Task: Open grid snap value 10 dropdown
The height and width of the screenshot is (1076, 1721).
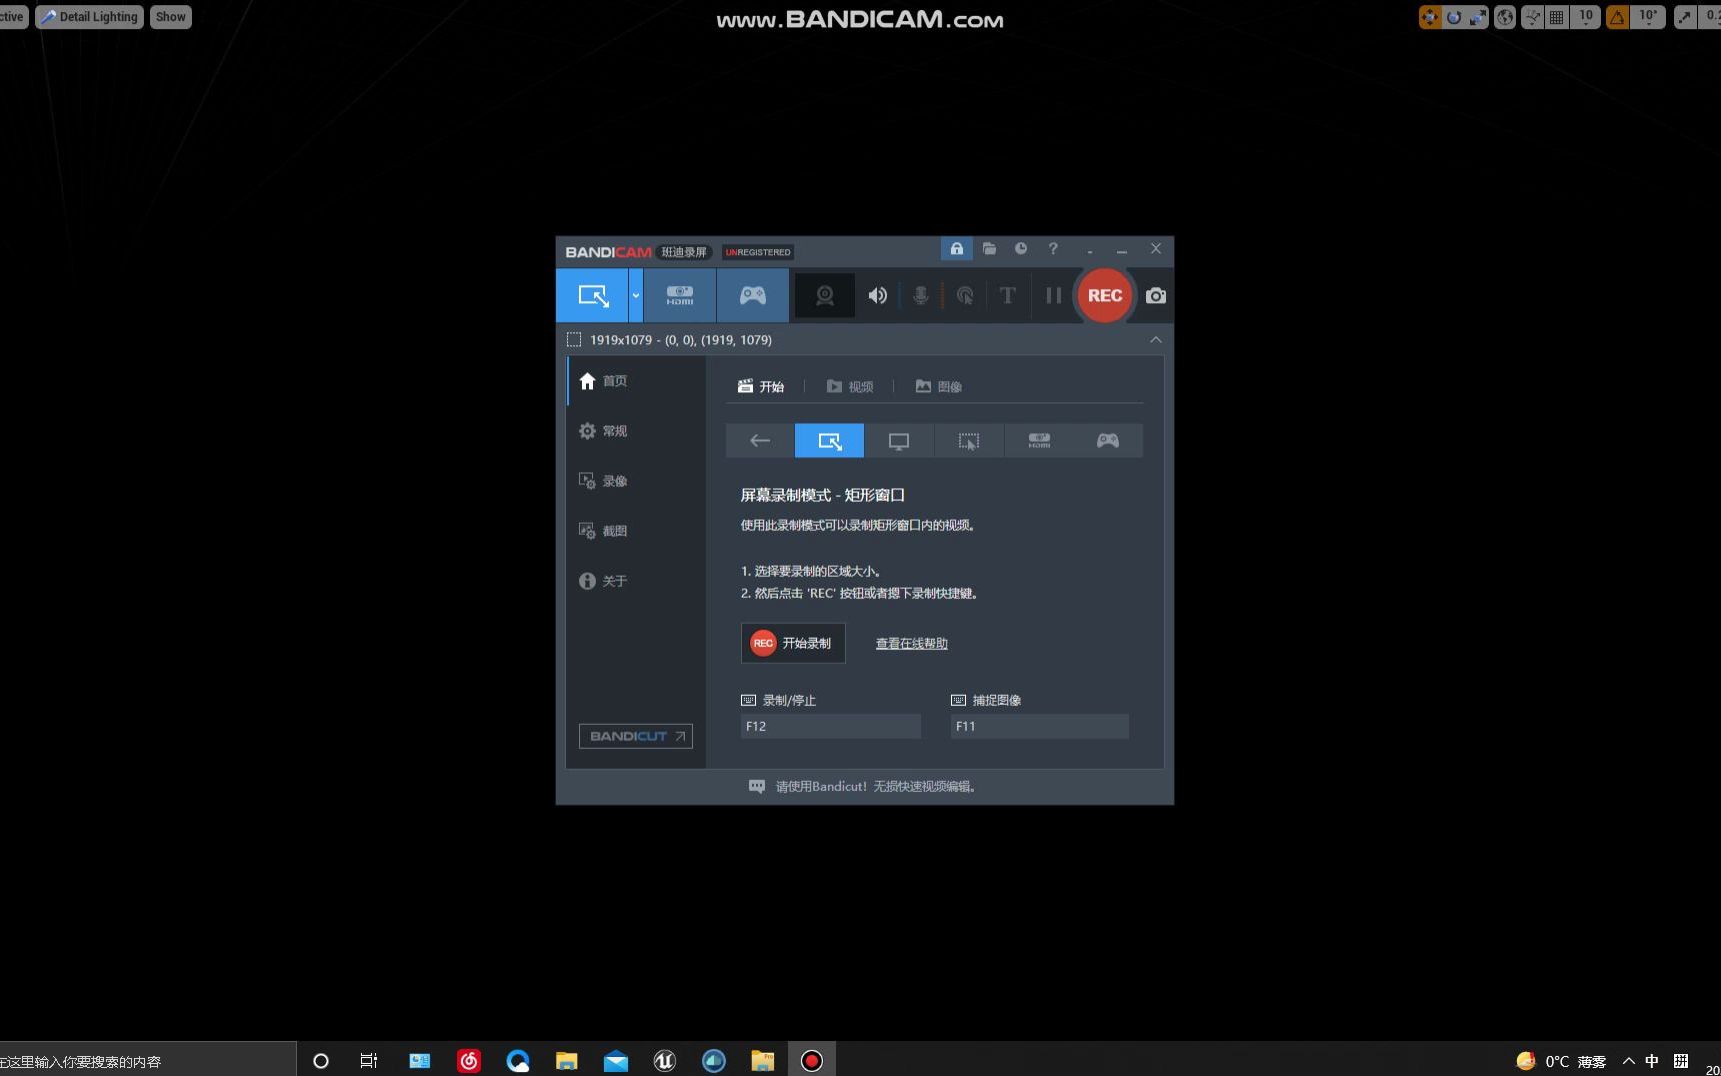Action: [x=1586, y=17]
